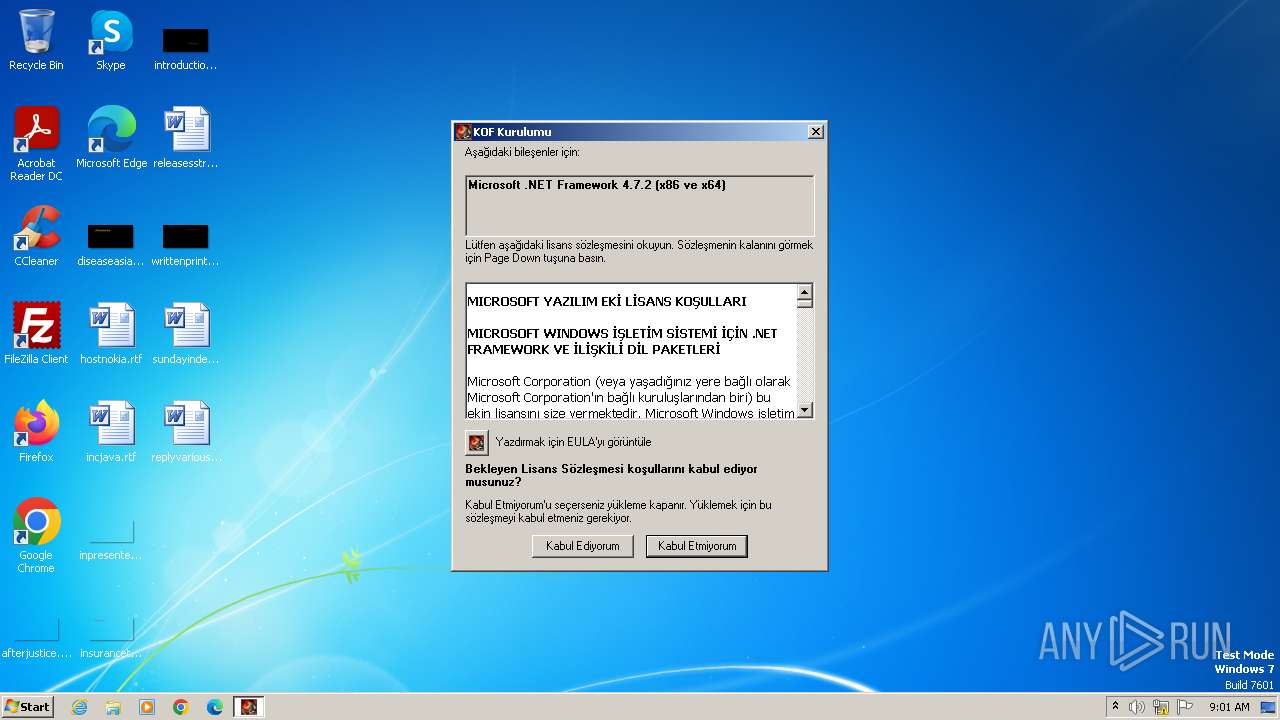Close the KOF Kurulumu dialog
The image size is (1280, 720).
pyautogui.click(x=815, y=132)
